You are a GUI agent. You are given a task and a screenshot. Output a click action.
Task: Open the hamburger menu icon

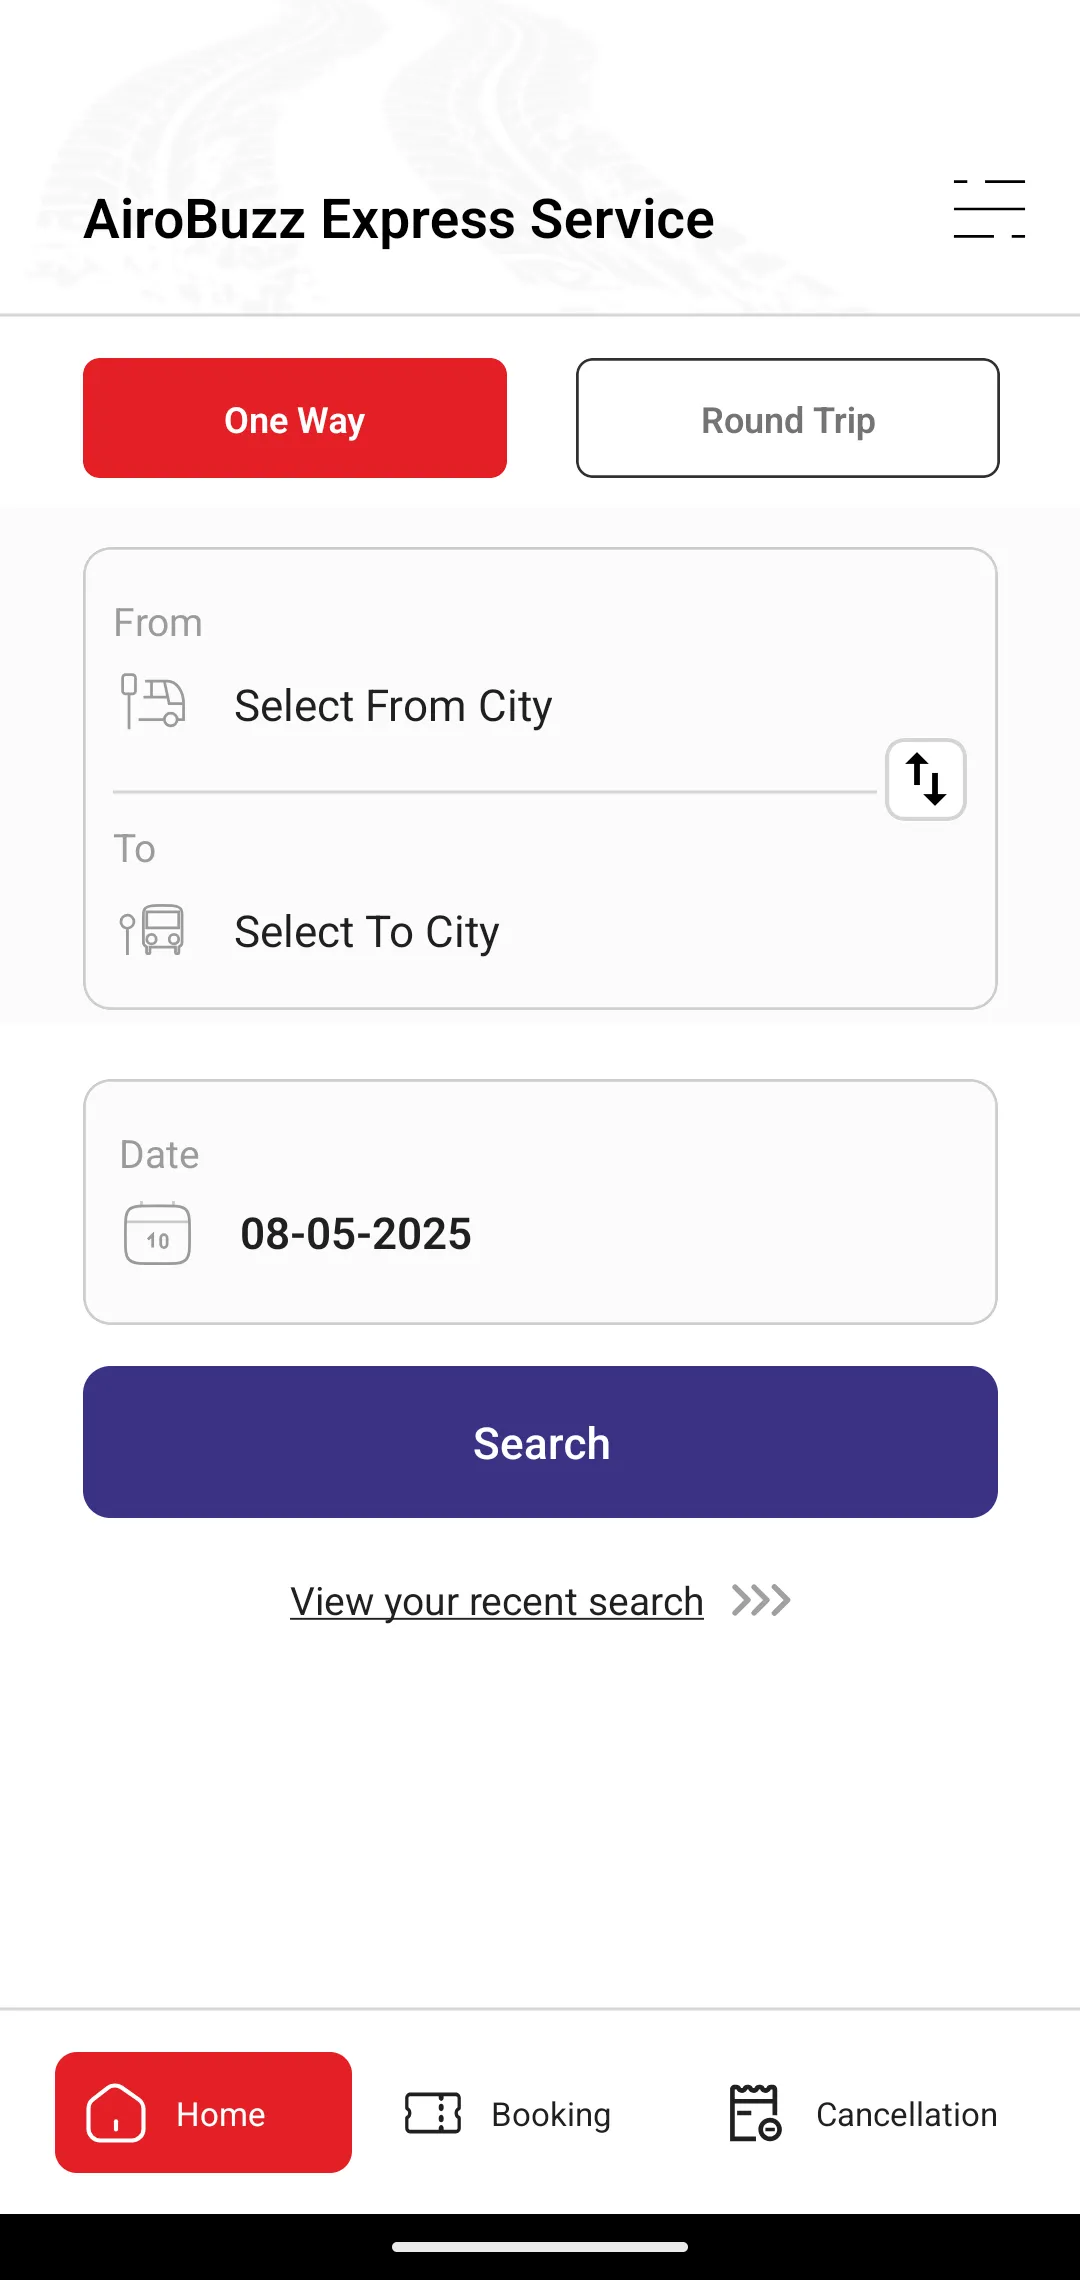click(x=989, y=209)
